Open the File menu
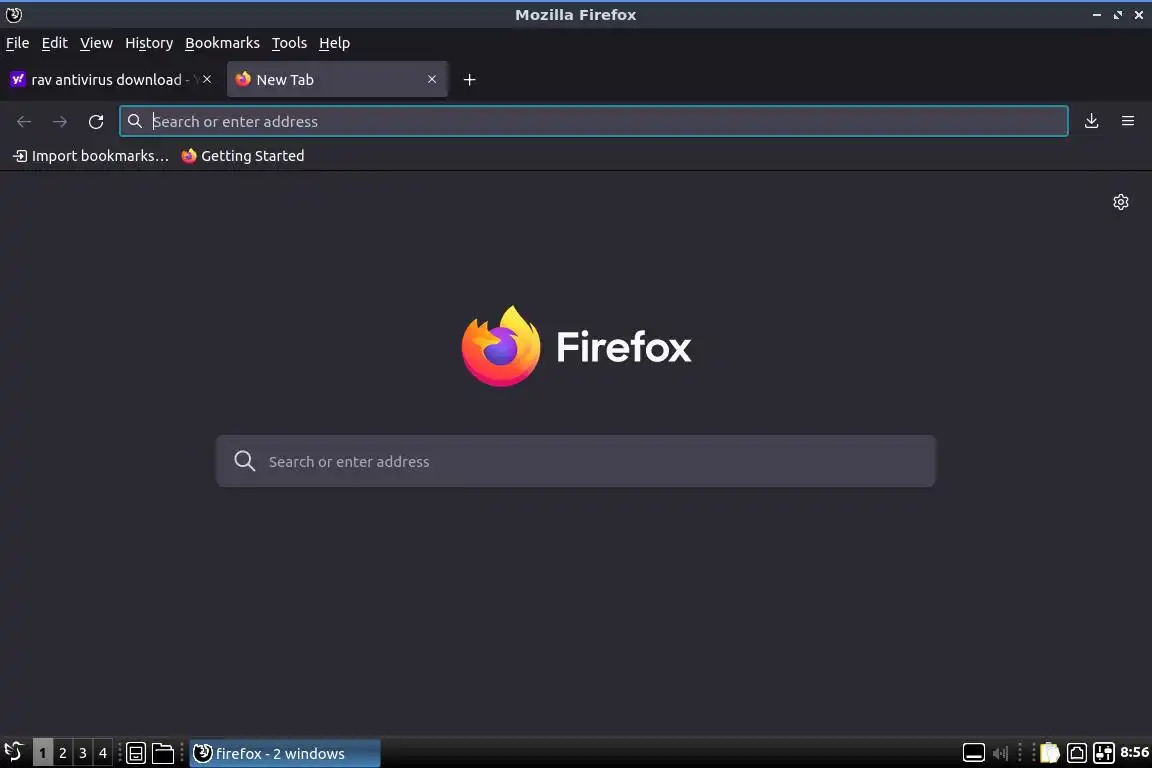 point(18,43)
